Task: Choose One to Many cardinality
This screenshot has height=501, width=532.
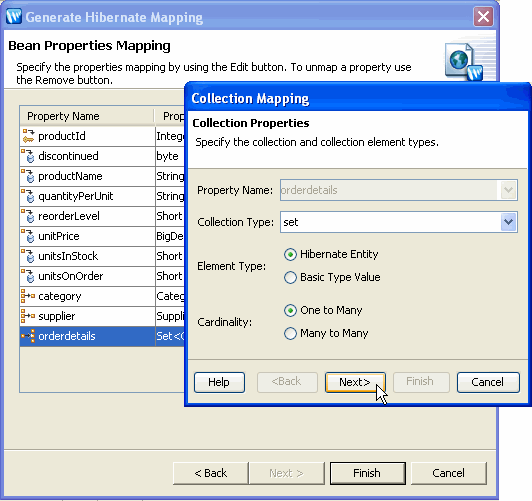Action: 290,310
